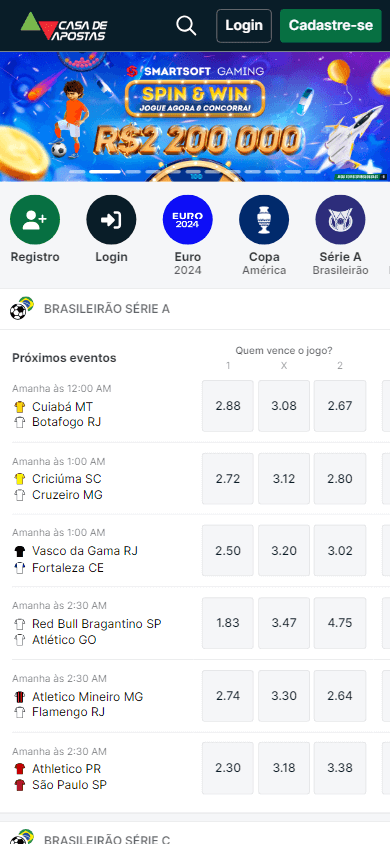390x844 pixels.
Task: Tap the Login arrow shortcut icon
Action: click(111, 220)
